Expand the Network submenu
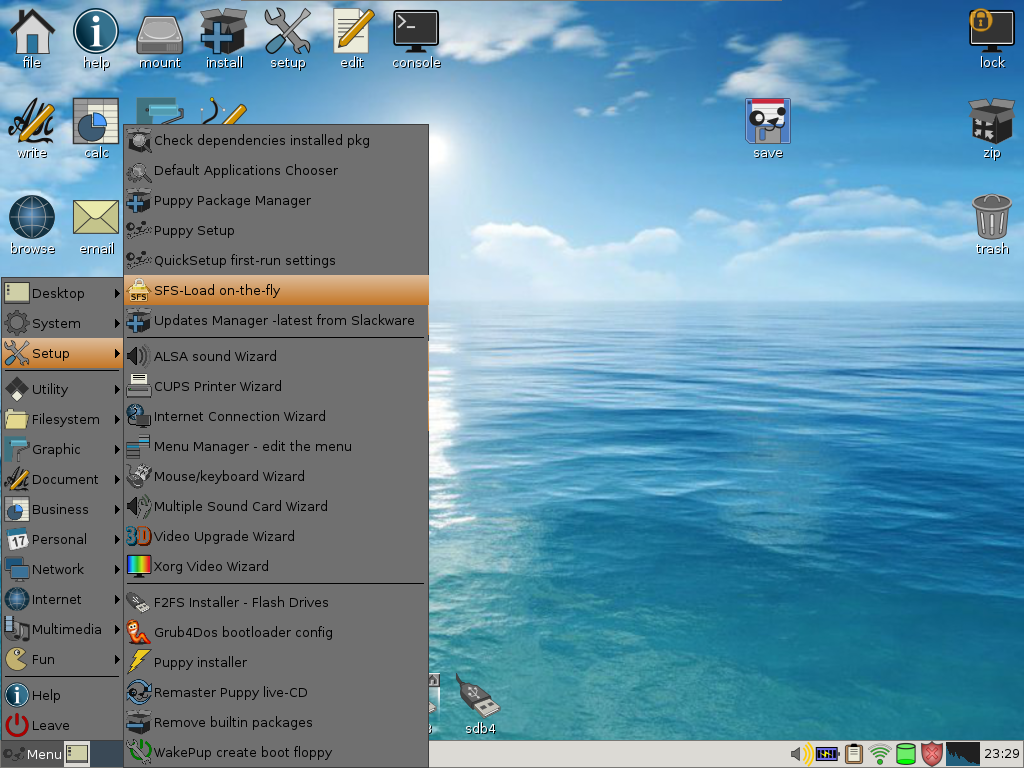This screenshot has width=1024, height=768. [63, 569]
